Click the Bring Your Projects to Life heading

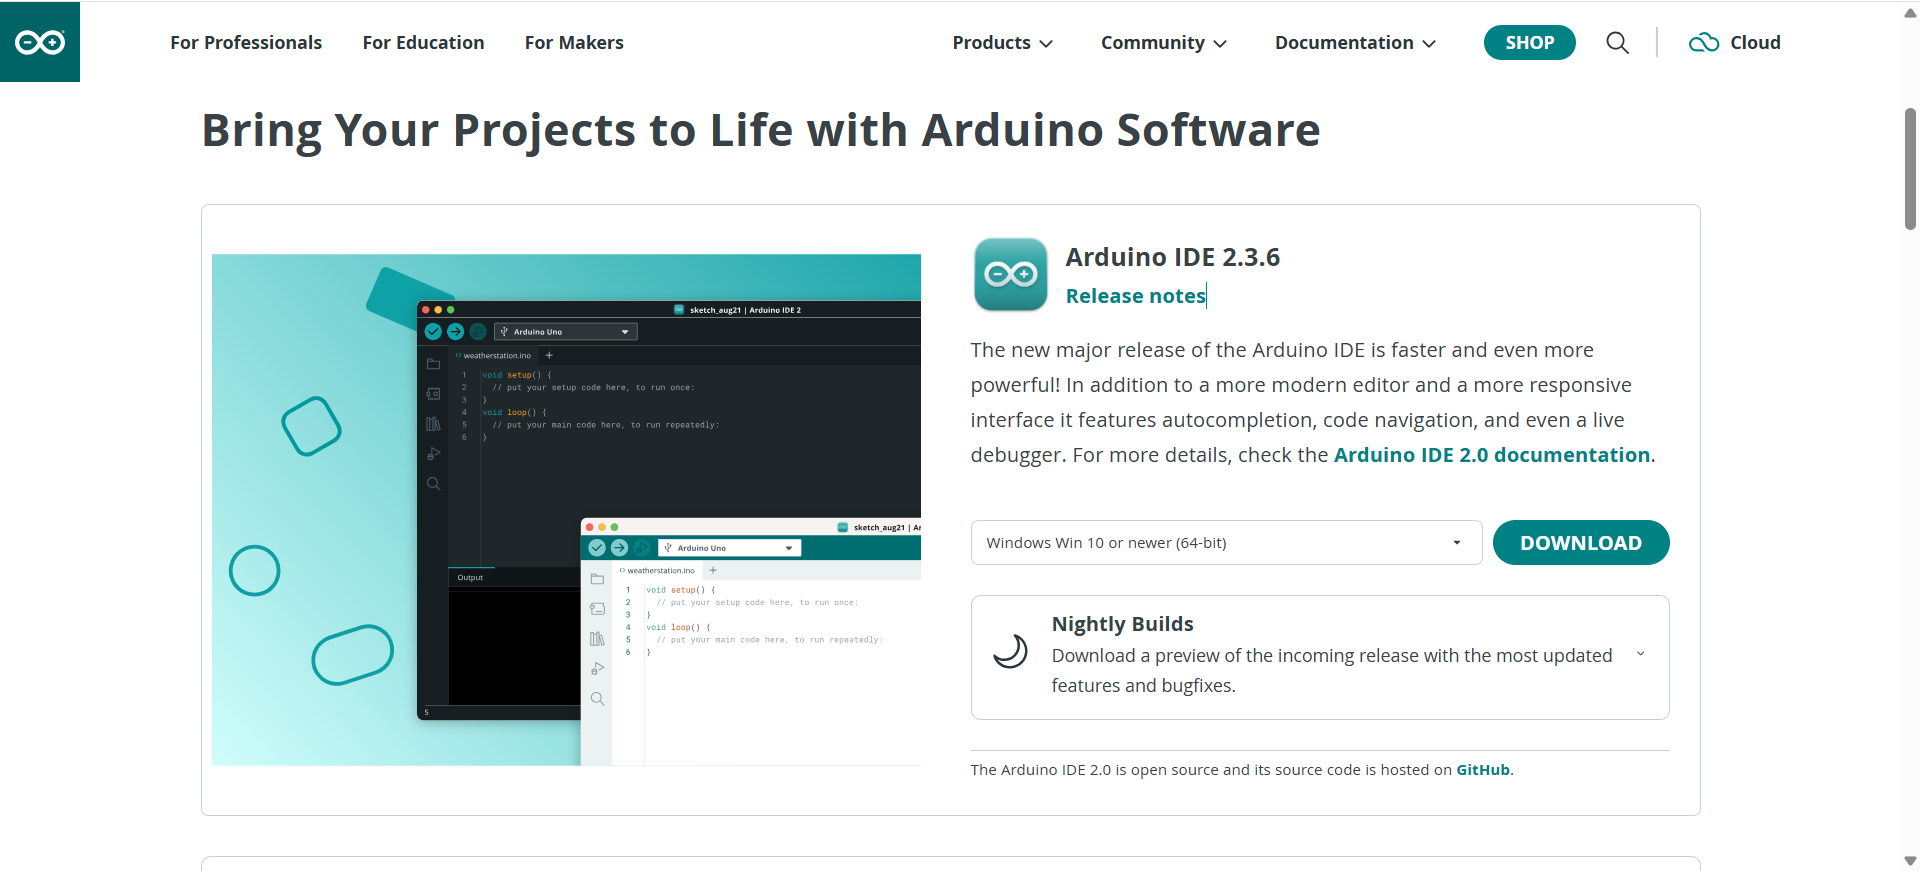pyautogui.click(x=761, y=131)
